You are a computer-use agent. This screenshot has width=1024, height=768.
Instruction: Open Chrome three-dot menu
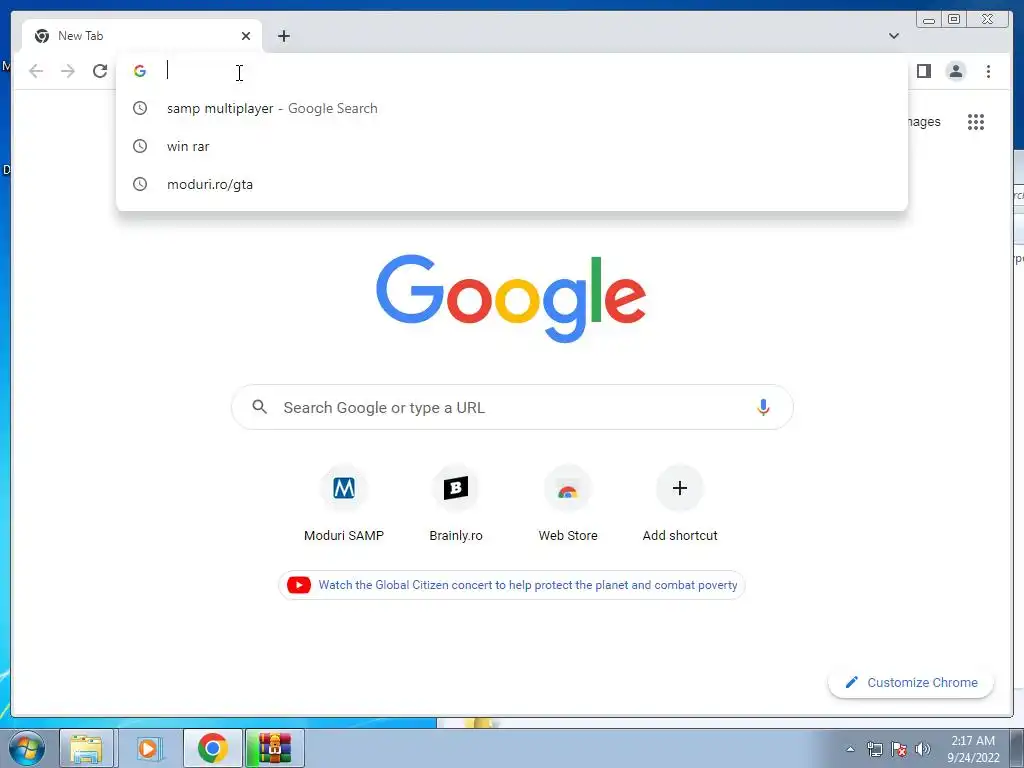pyautogui.click(x=988, y=71)
